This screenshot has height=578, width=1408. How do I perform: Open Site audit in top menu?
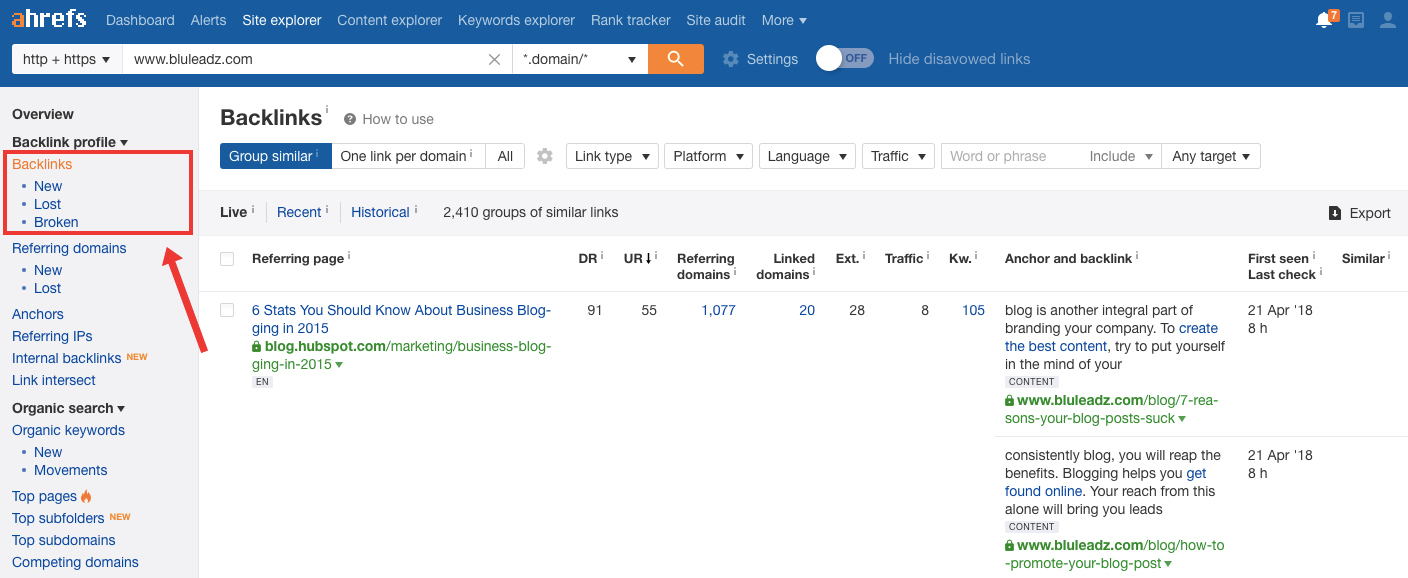click(x=716, y=20)
